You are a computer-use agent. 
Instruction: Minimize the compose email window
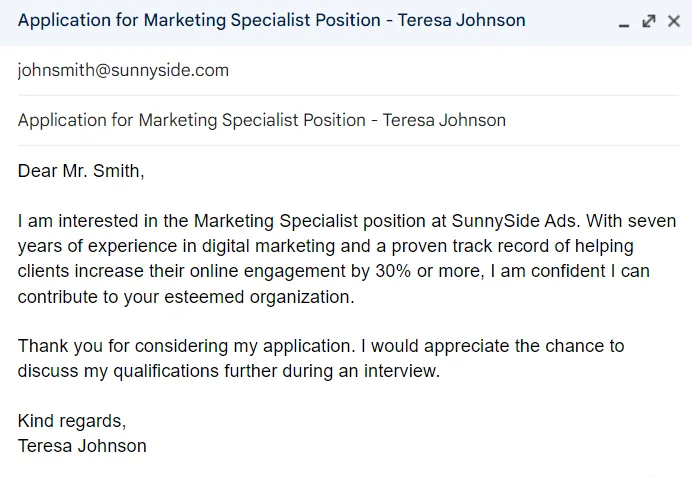click(624, 22)
